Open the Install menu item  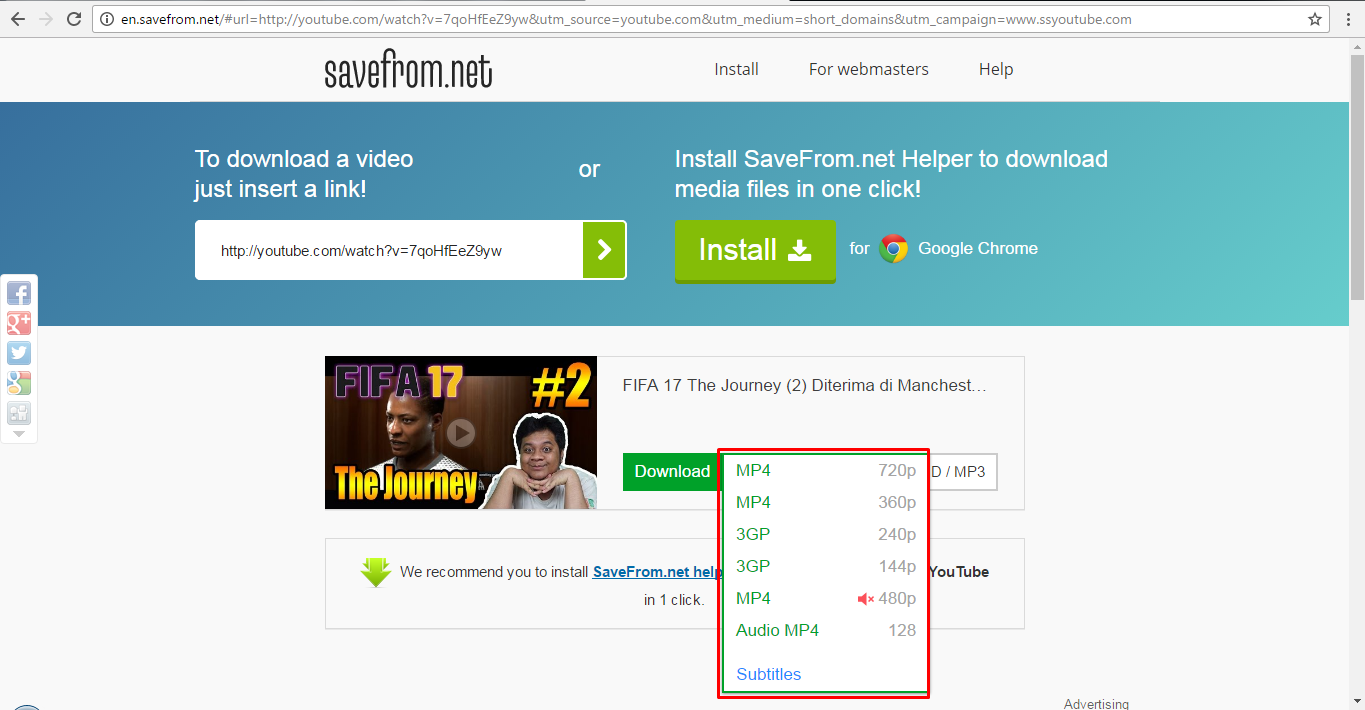(736, 69)
